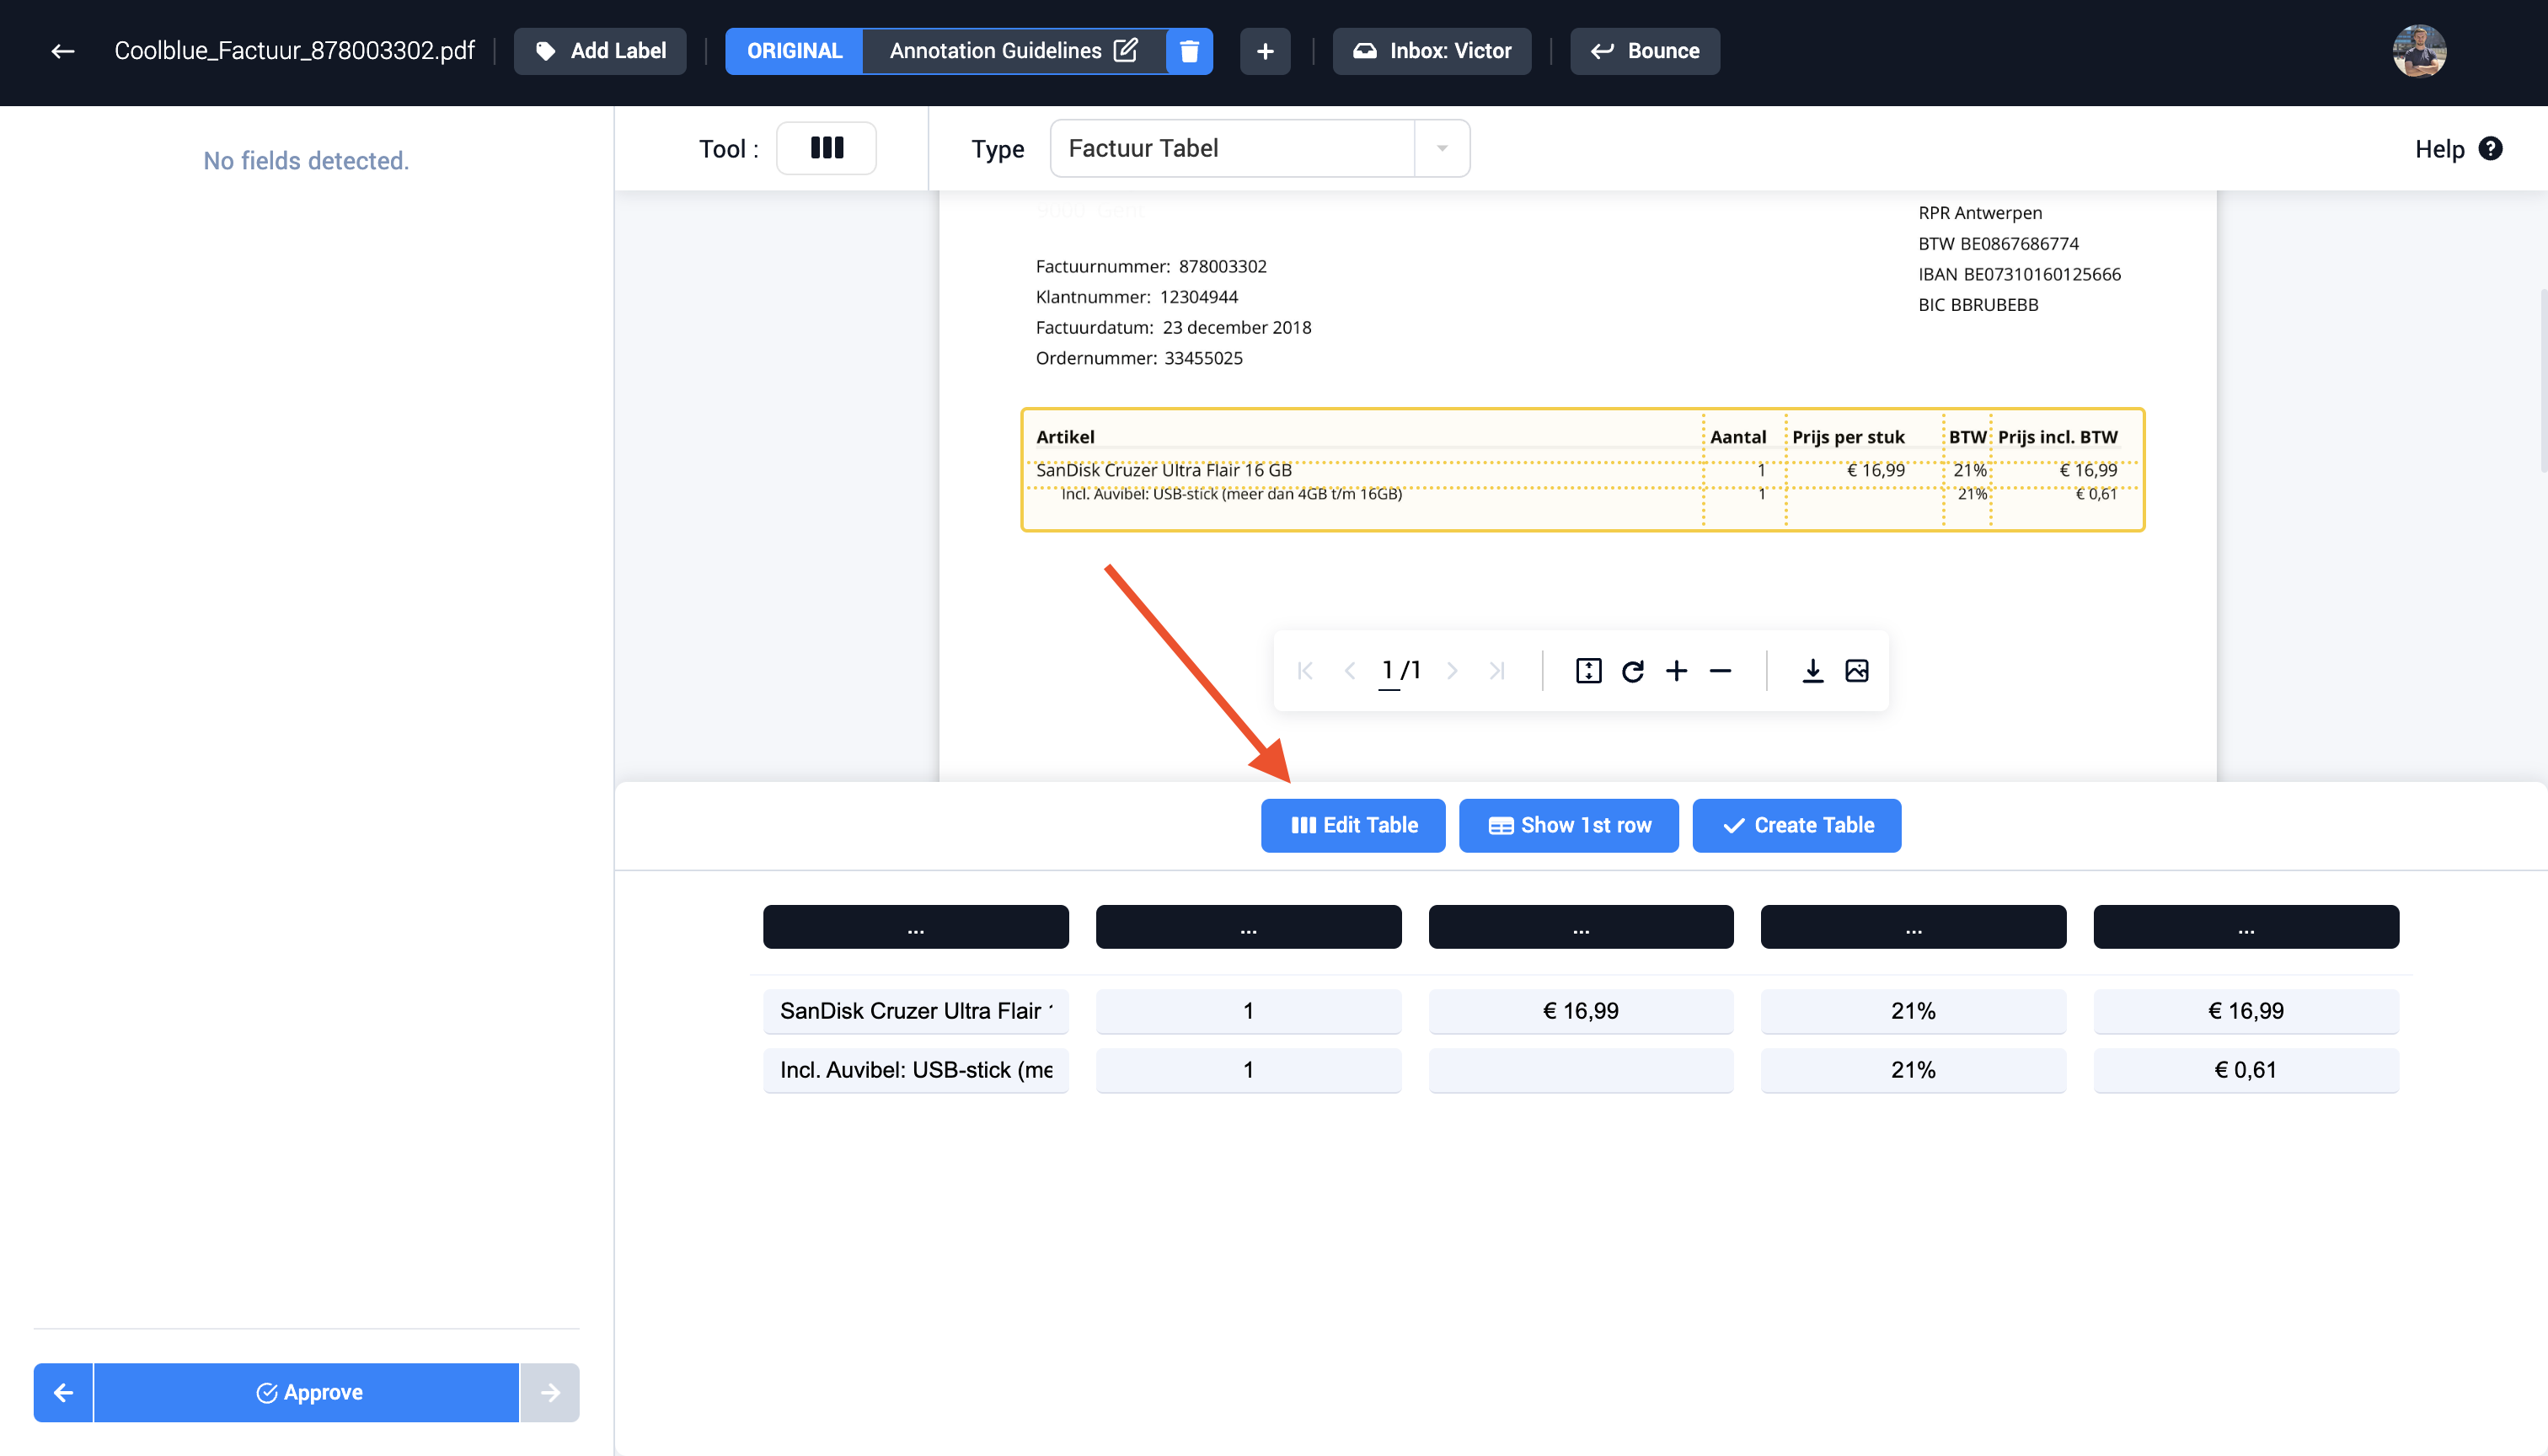Zoom in using the viewer plus icon

click(1677, 671)
